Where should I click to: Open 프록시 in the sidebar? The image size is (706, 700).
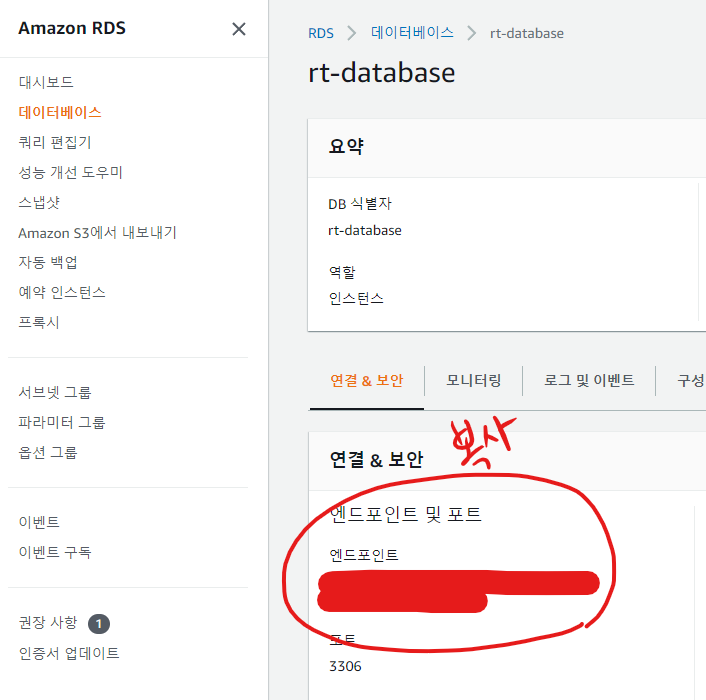click(39, 322)
